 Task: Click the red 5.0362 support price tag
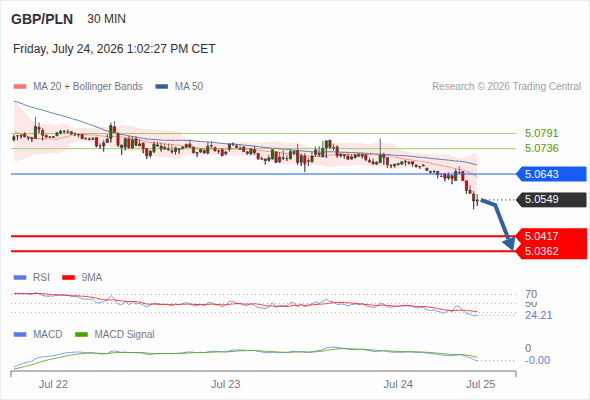point(551,251)
